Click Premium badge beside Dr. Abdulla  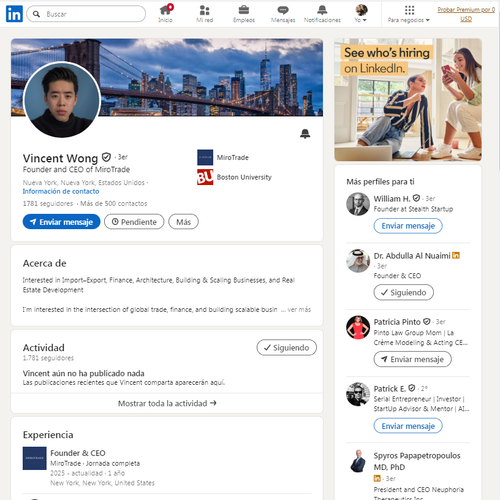[x=456, y=256]
